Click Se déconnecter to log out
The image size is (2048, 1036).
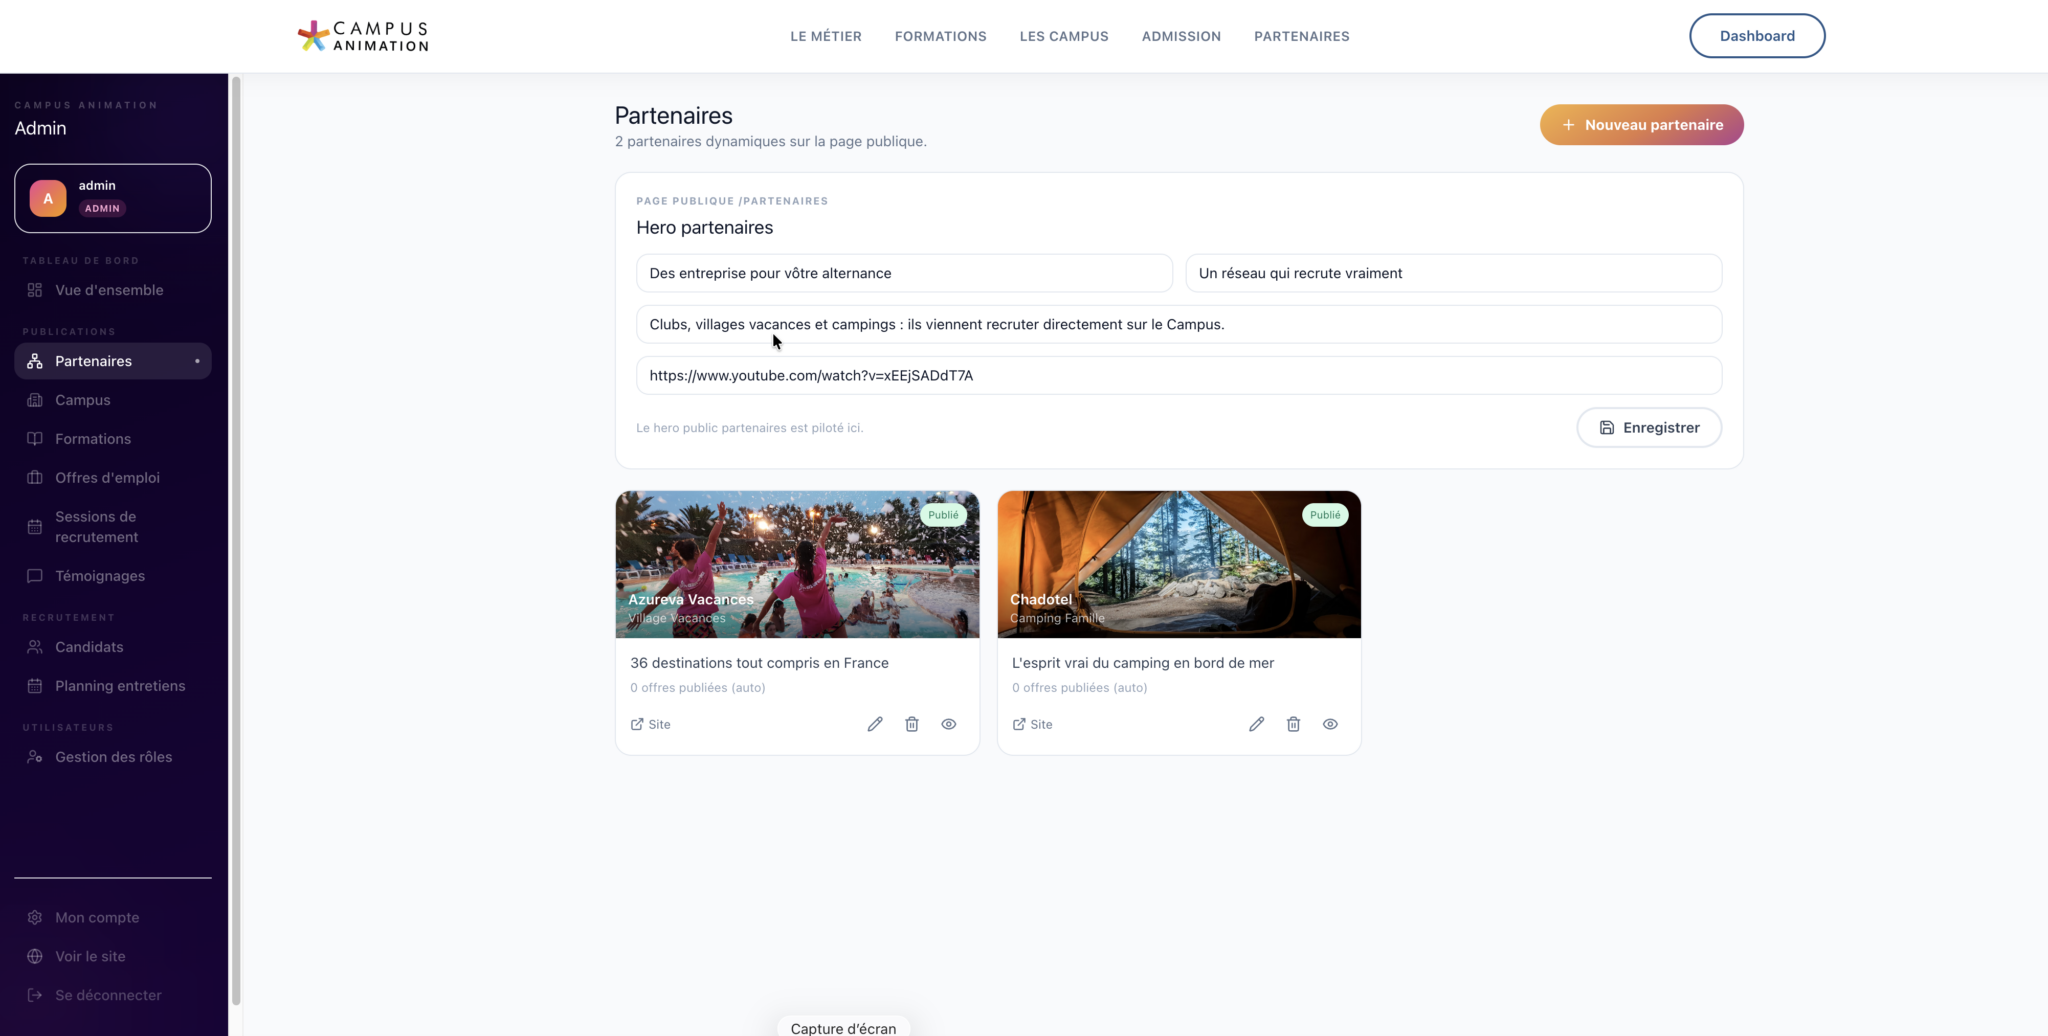pyautogui.click(x=108, y=995)
